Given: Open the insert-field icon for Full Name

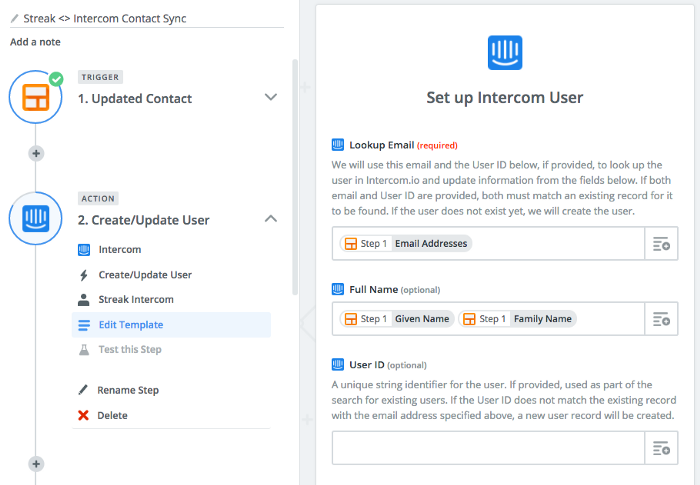Looking at the screenshot, I should click(x=661, y=319).
